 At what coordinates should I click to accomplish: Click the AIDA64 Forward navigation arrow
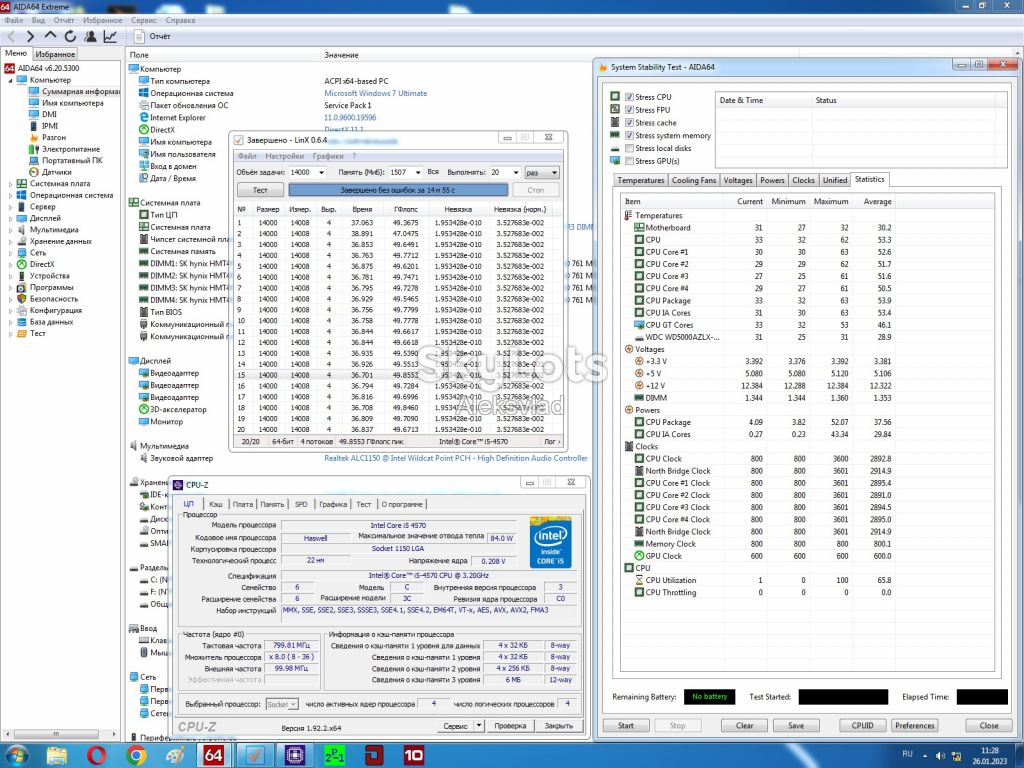[30, 37]
